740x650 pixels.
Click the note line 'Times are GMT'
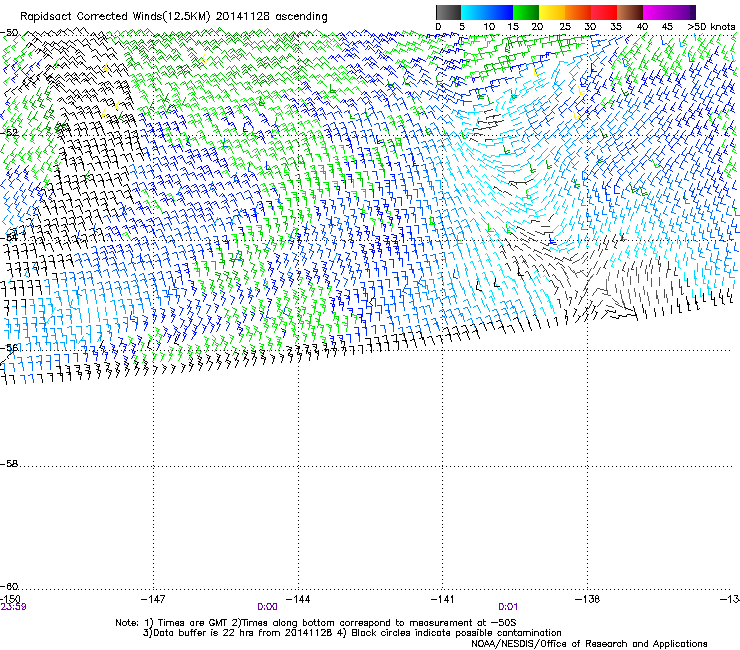pyautogui.click(x=193, y=623)
